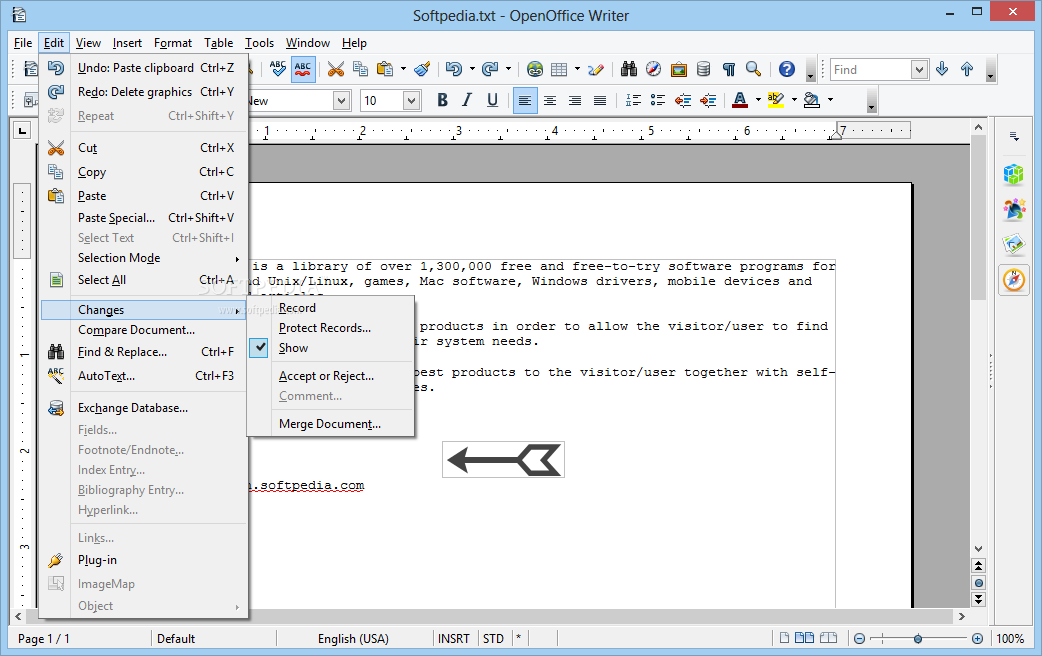Click the Hyperlink globe icon

tap(535, 69)
